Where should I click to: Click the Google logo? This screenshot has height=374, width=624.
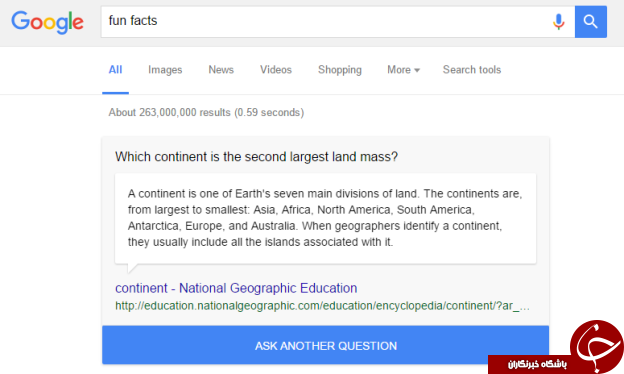47,22
